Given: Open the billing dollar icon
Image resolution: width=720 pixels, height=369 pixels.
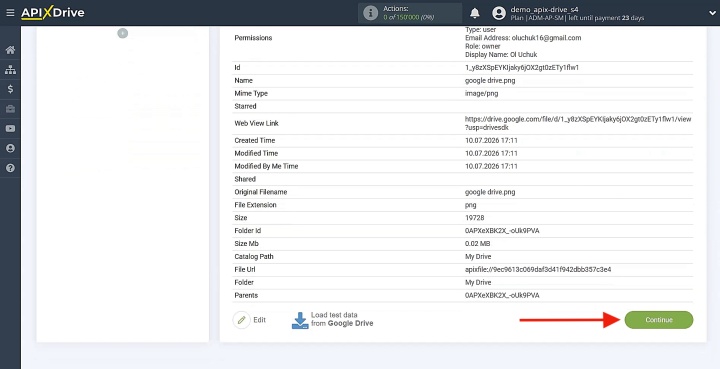Looking at the screenshot, I should [x=10, y=89].
